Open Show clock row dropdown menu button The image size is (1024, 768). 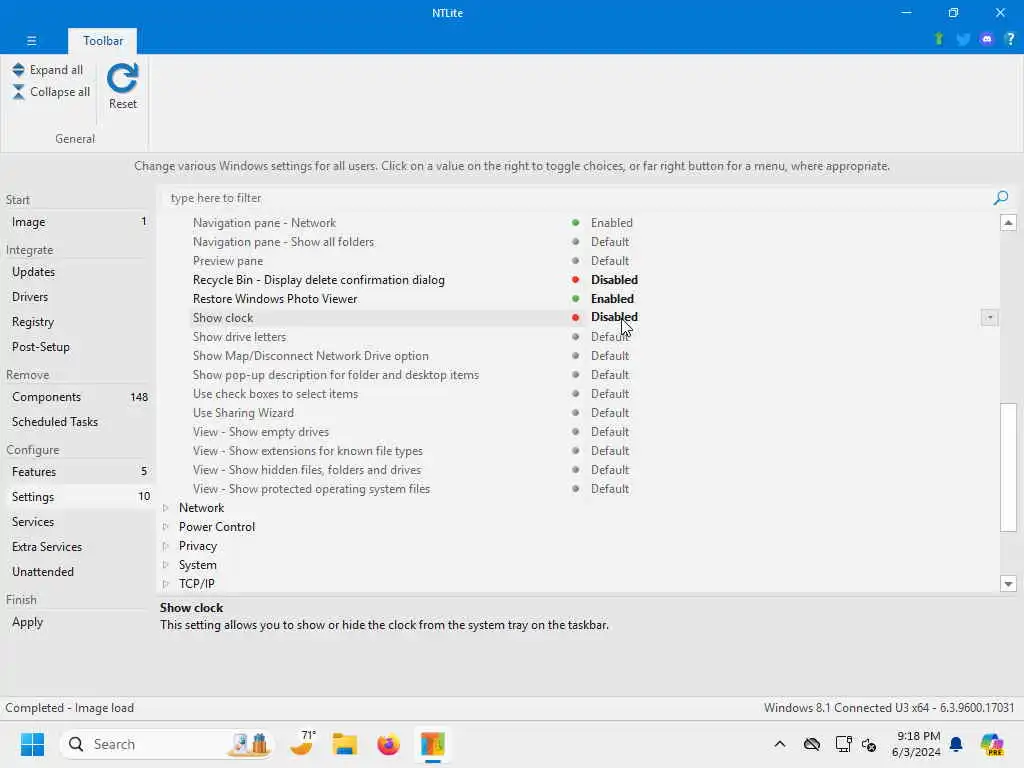coord(989,317)
